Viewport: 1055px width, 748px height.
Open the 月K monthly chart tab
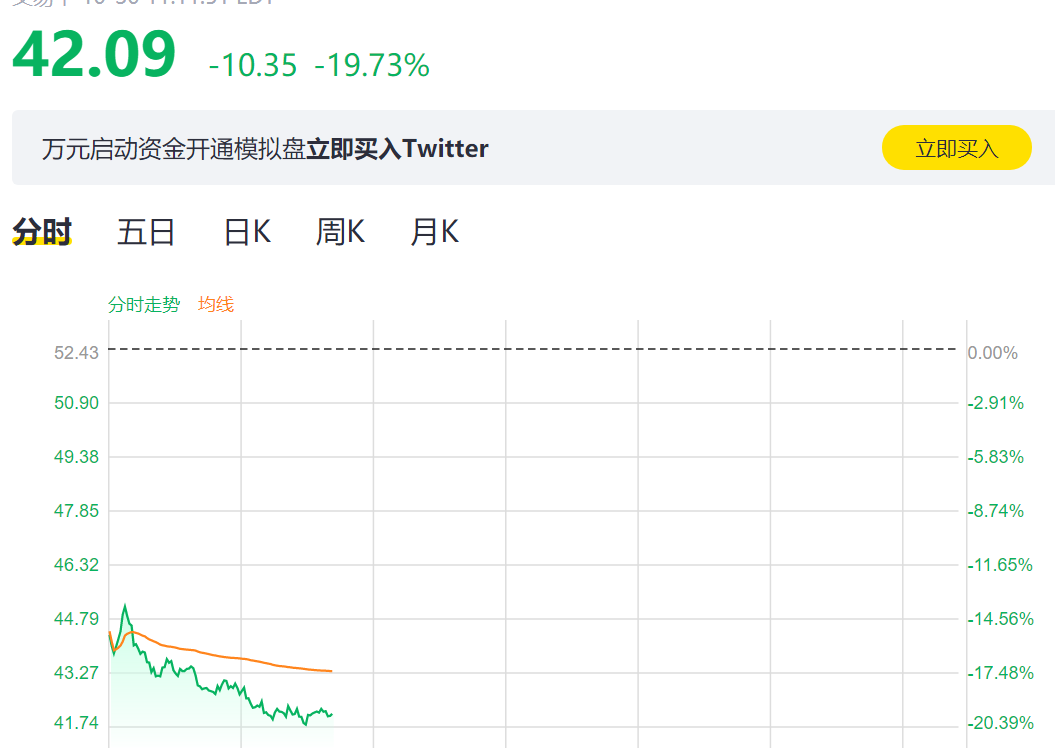click(x=435, y=232)
